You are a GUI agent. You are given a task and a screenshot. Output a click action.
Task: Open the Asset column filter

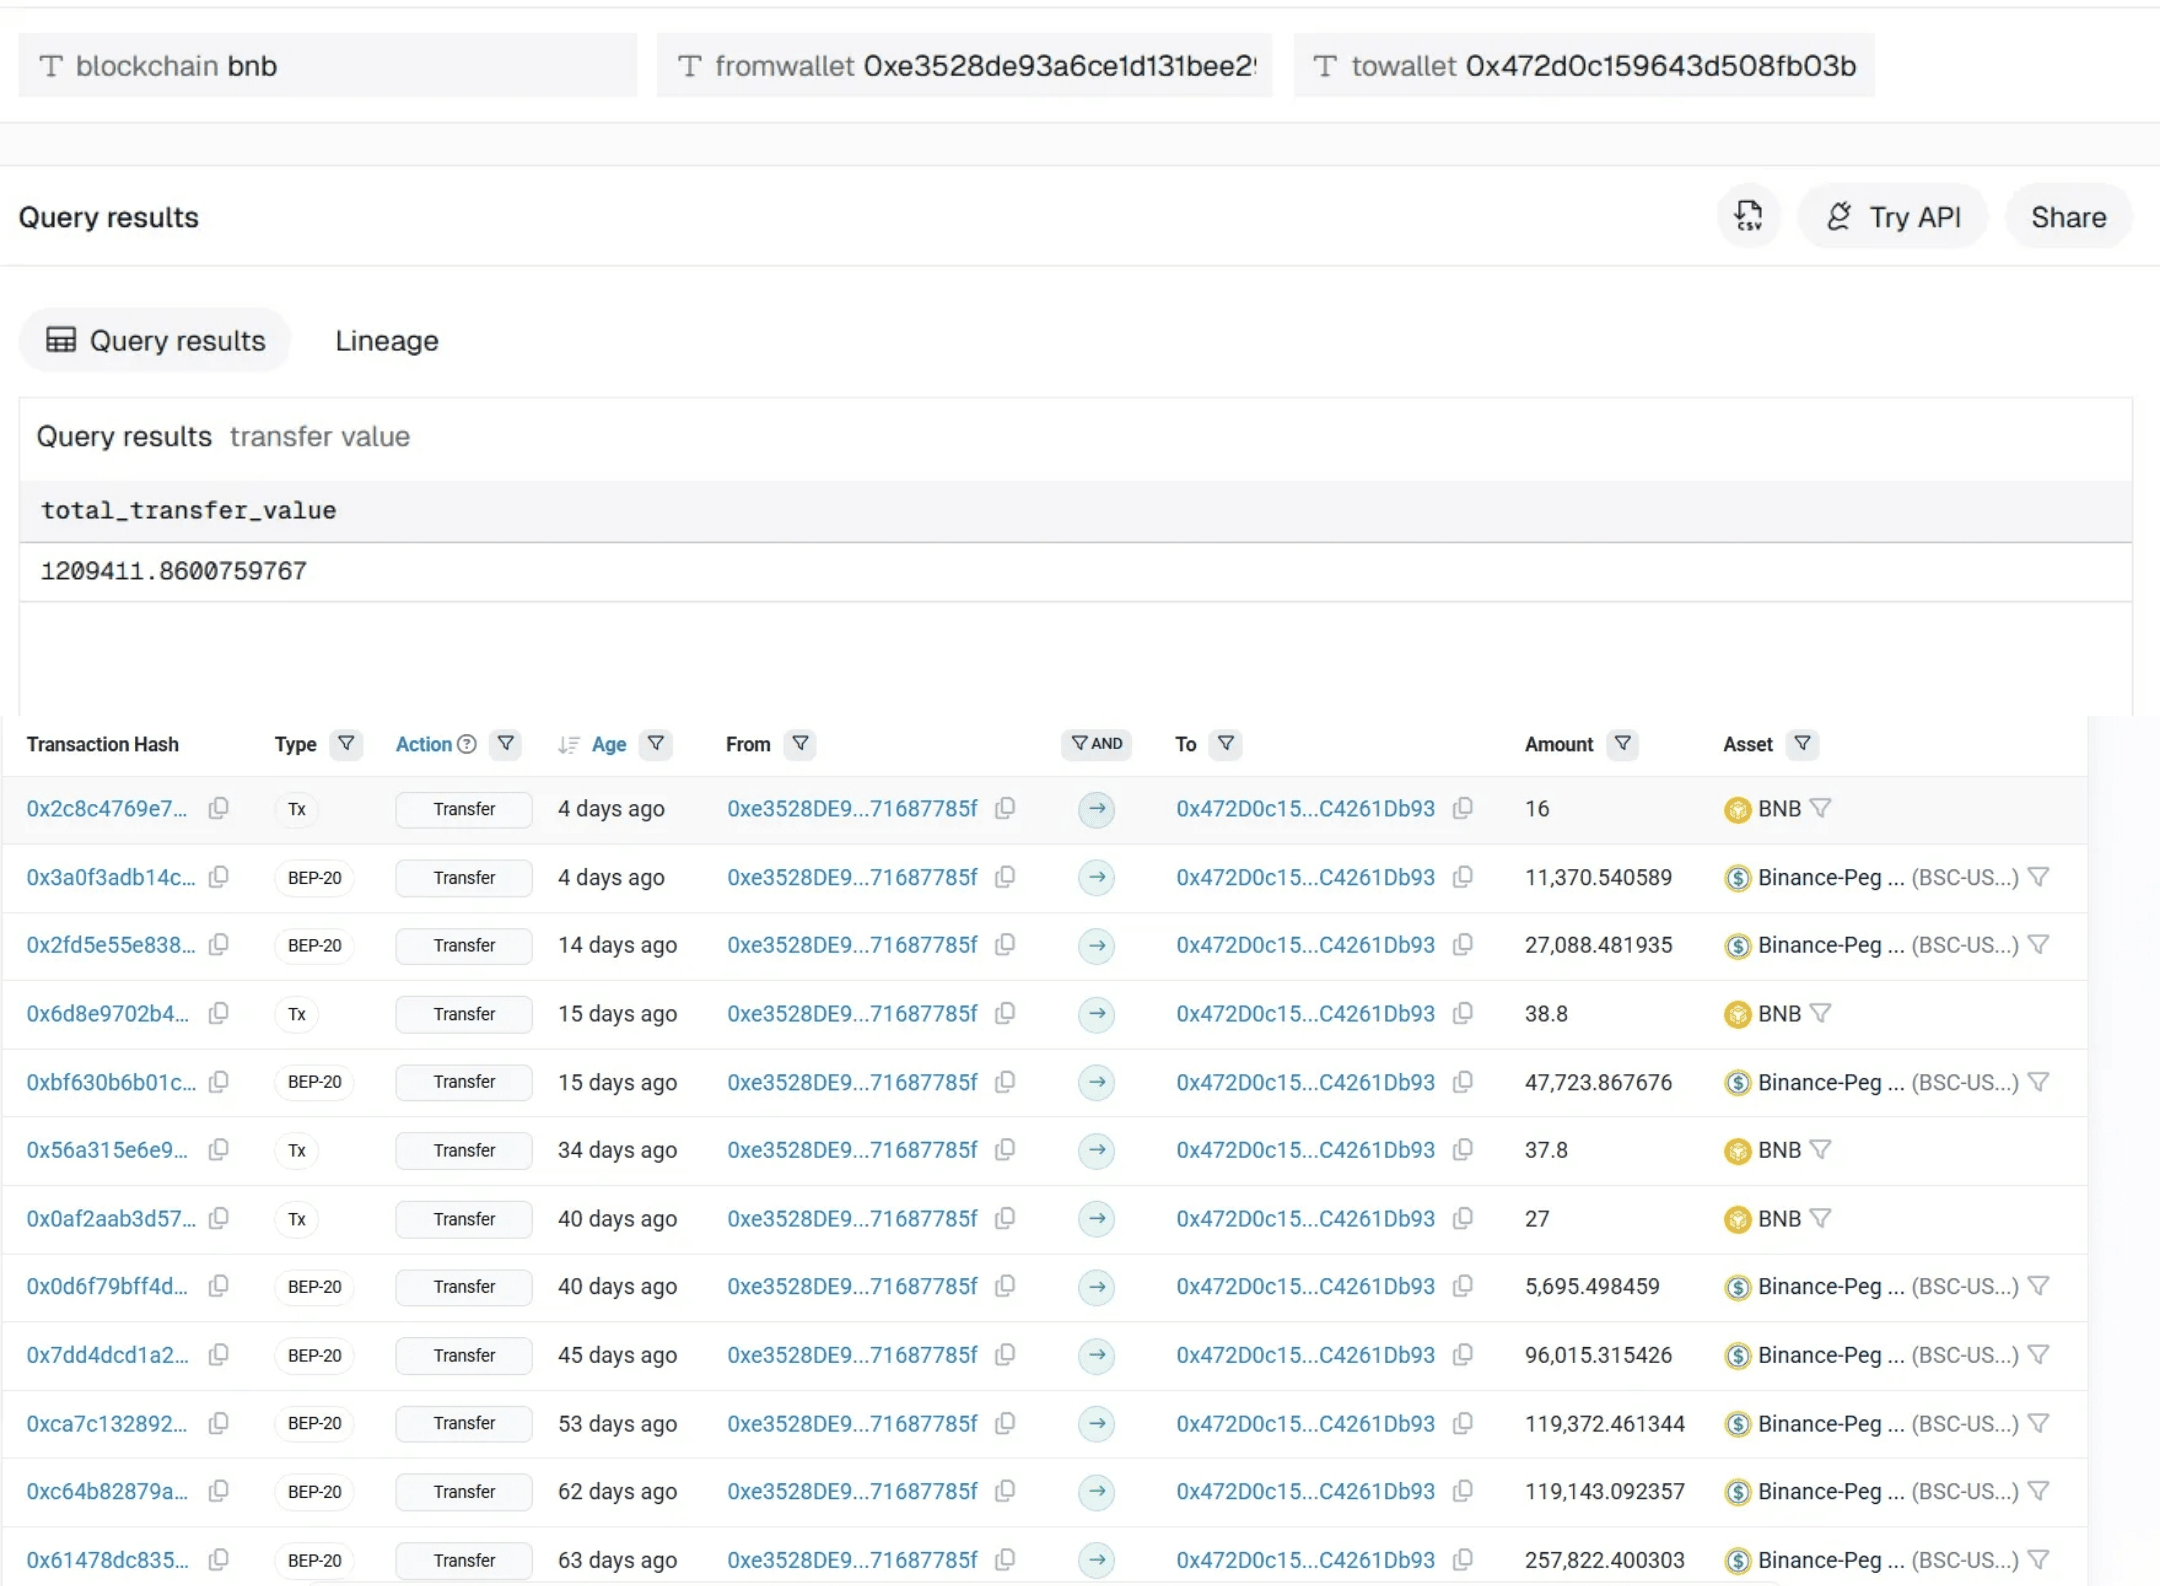pyautogui.click(x=1802, y=744)
